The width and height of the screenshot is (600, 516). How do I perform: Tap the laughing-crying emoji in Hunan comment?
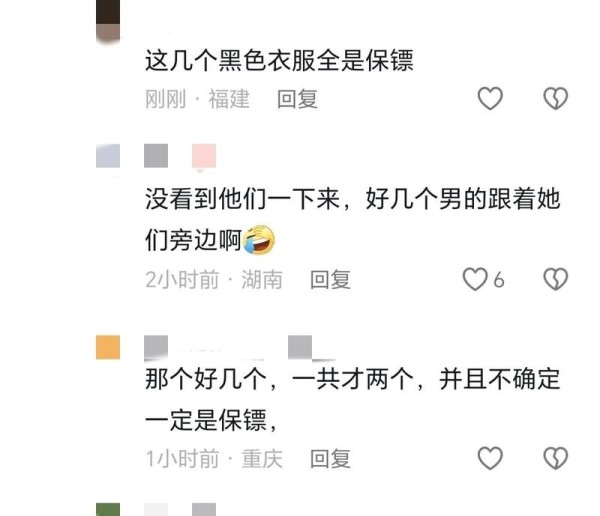click(259, 240)
